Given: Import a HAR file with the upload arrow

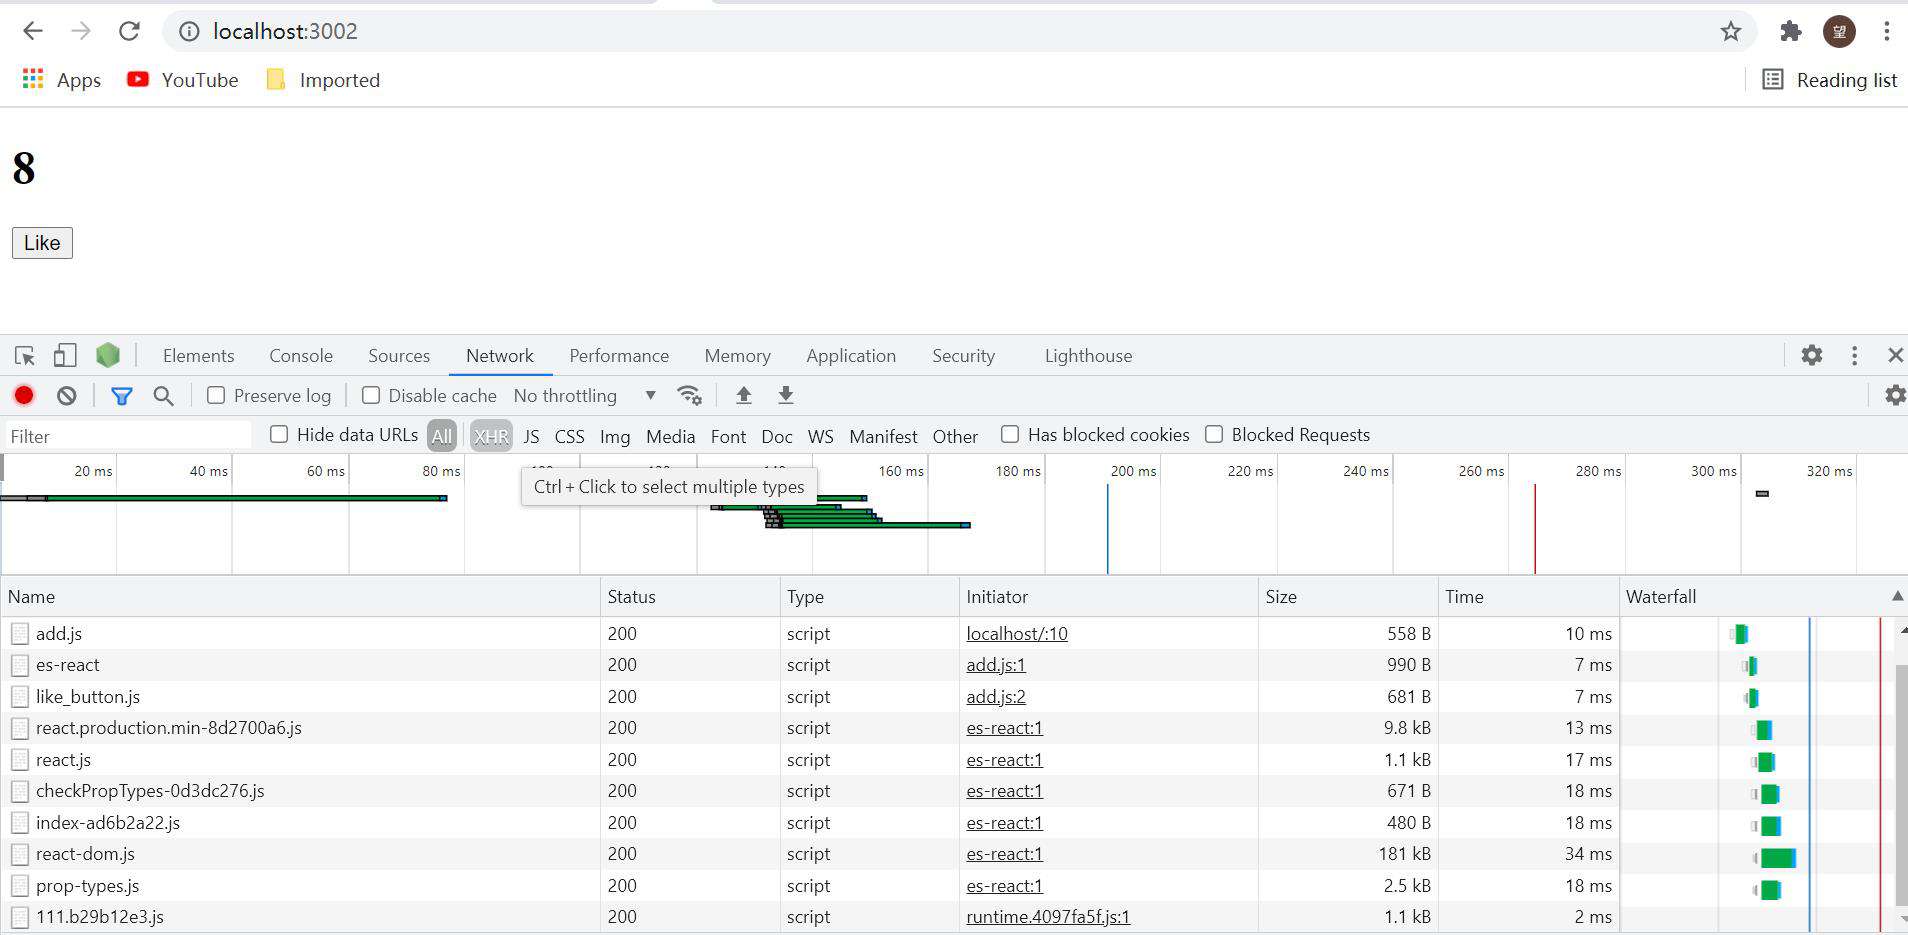Looking at the screenshot, I should tap(743, 396).
